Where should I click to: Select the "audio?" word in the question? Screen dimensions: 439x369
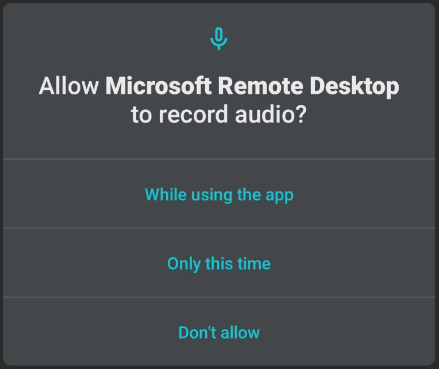point(271,114)
